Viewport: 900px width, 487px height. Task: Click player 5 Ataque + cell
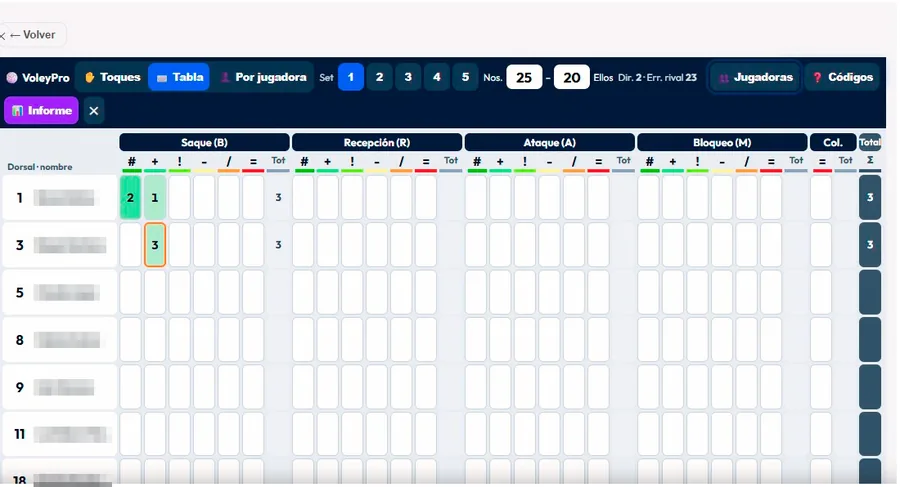pyautogui.click(x=501, y=292)
